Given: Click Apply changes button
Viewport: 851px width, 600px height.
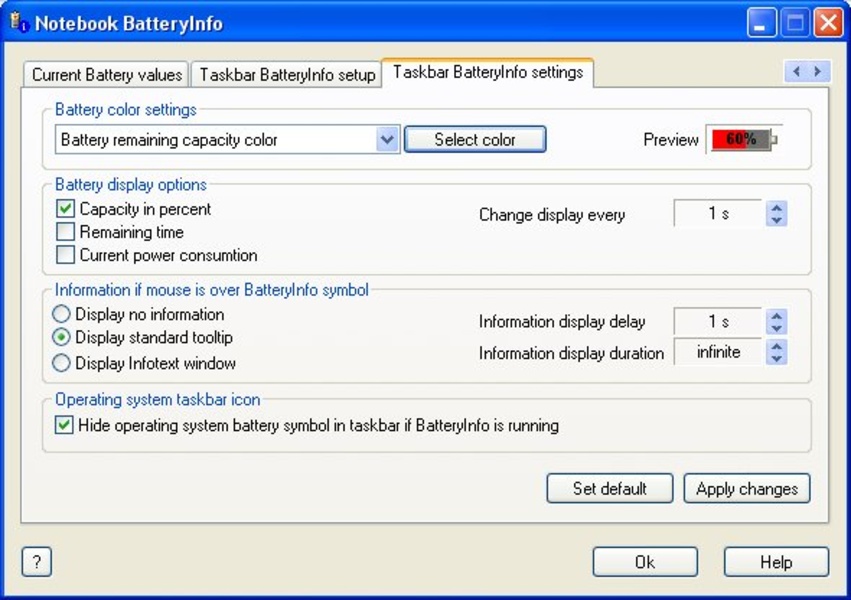Looking at the screenshot, I should (747, 488).
